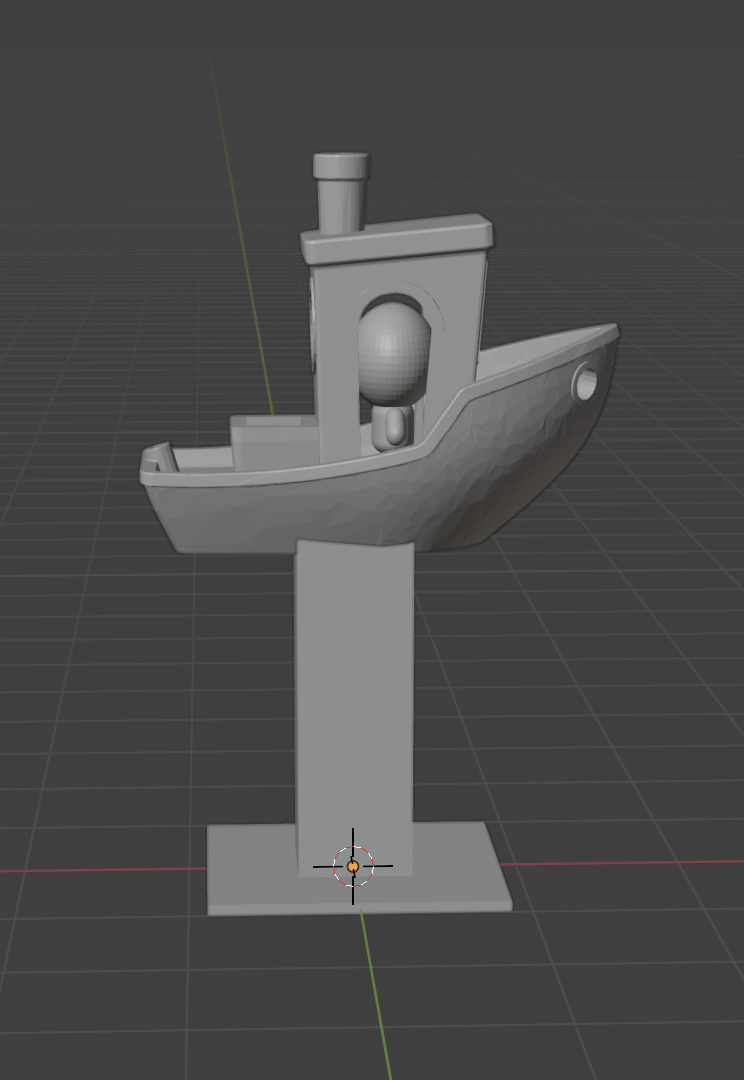Click the circular hawse hole on the bow

click(586, 384)
